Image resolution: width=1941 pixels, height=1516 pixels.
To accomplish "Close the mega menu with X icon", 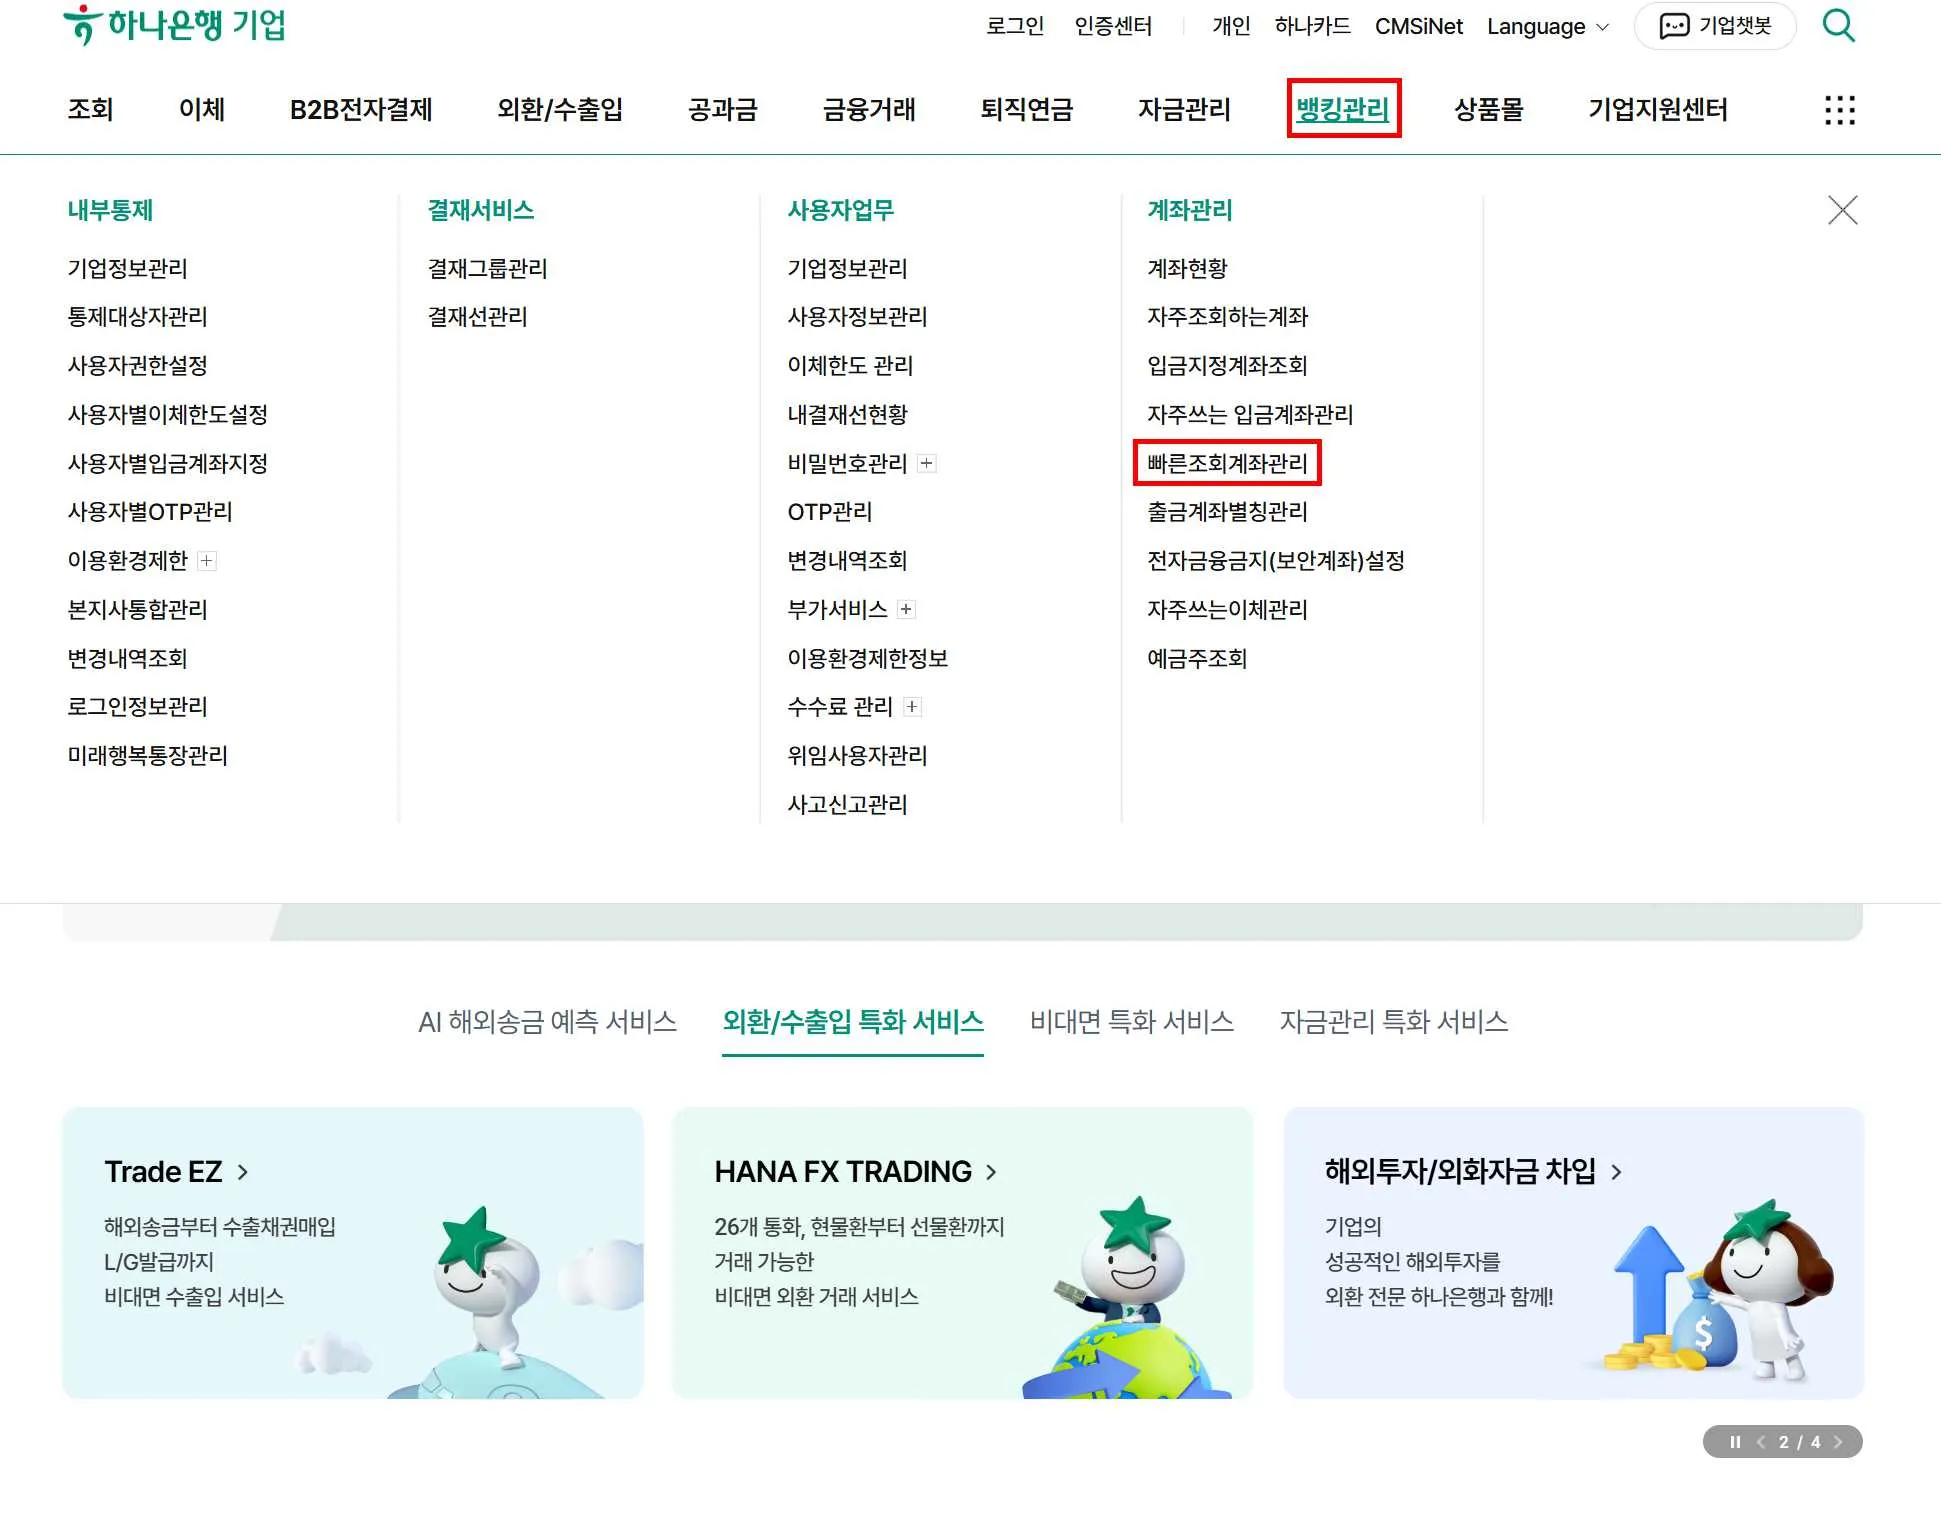I will pyautogui.click(x=1842, y=210).
